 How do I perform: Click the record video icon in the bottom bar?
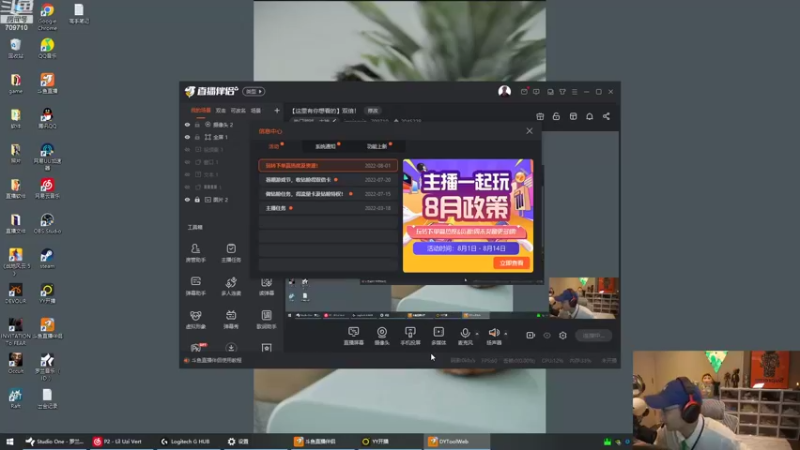(531, 335)
